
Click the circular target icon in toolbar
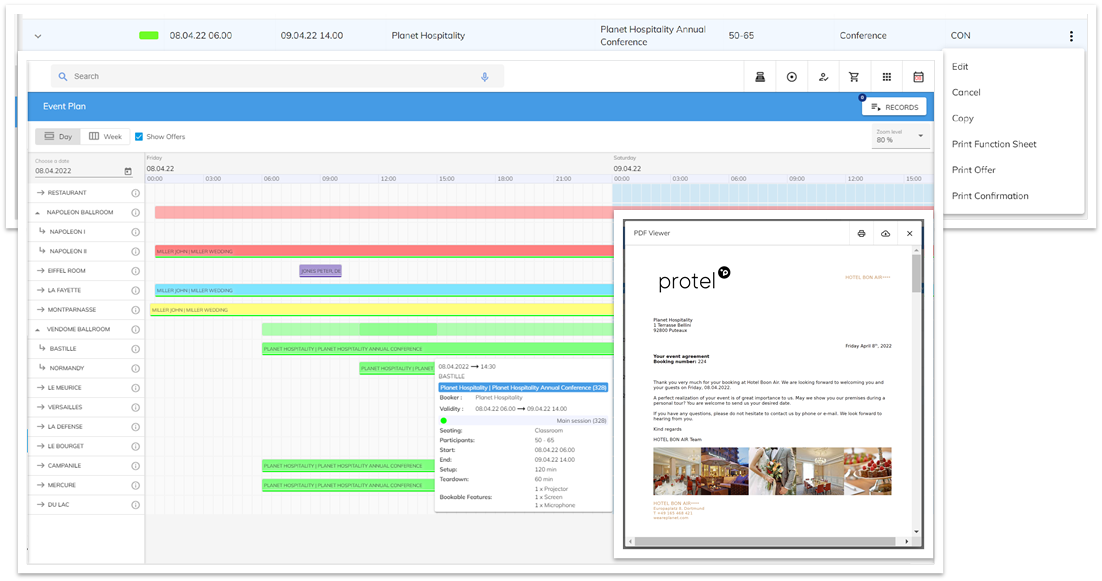coord(791,77)
